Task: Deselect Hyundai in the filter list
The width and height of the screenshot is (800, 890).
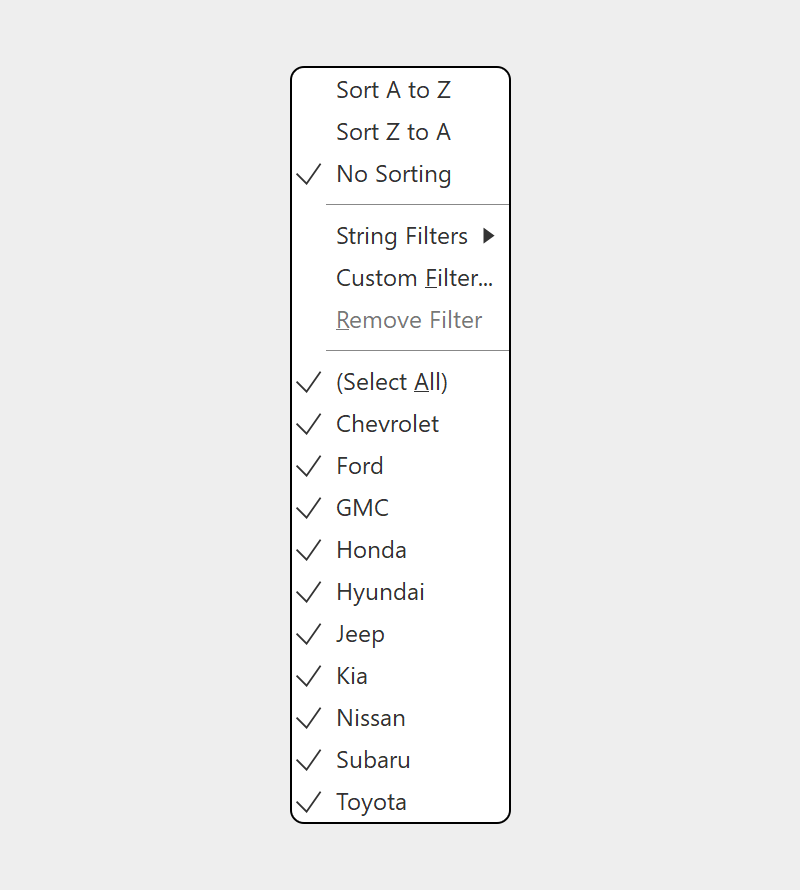Action: click(400, 592)
